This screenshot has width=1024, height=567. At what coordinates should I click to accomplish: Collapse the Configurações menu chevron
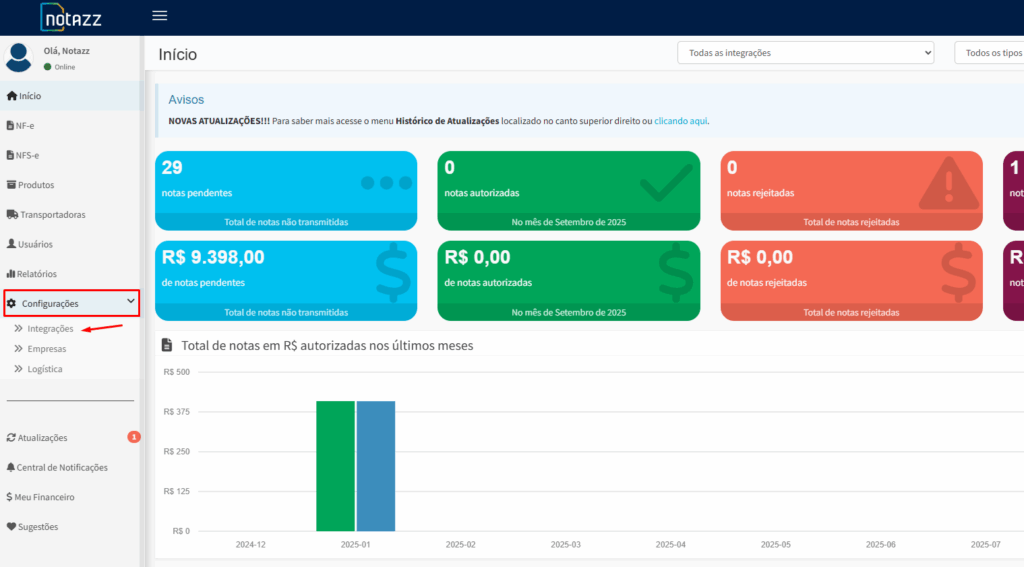tap(130, 302)
